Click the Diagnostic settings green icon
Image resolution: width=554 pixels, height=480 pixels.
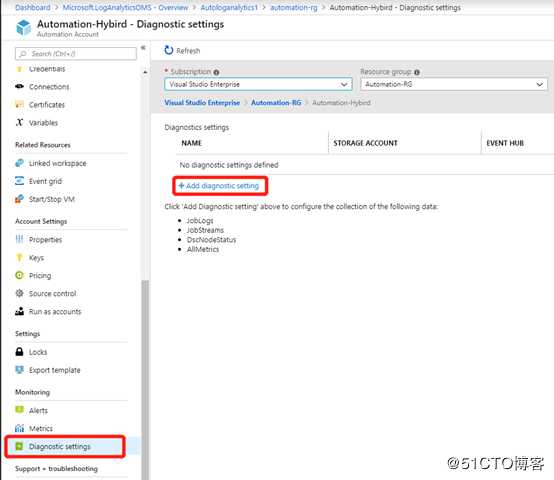point(19,446)
